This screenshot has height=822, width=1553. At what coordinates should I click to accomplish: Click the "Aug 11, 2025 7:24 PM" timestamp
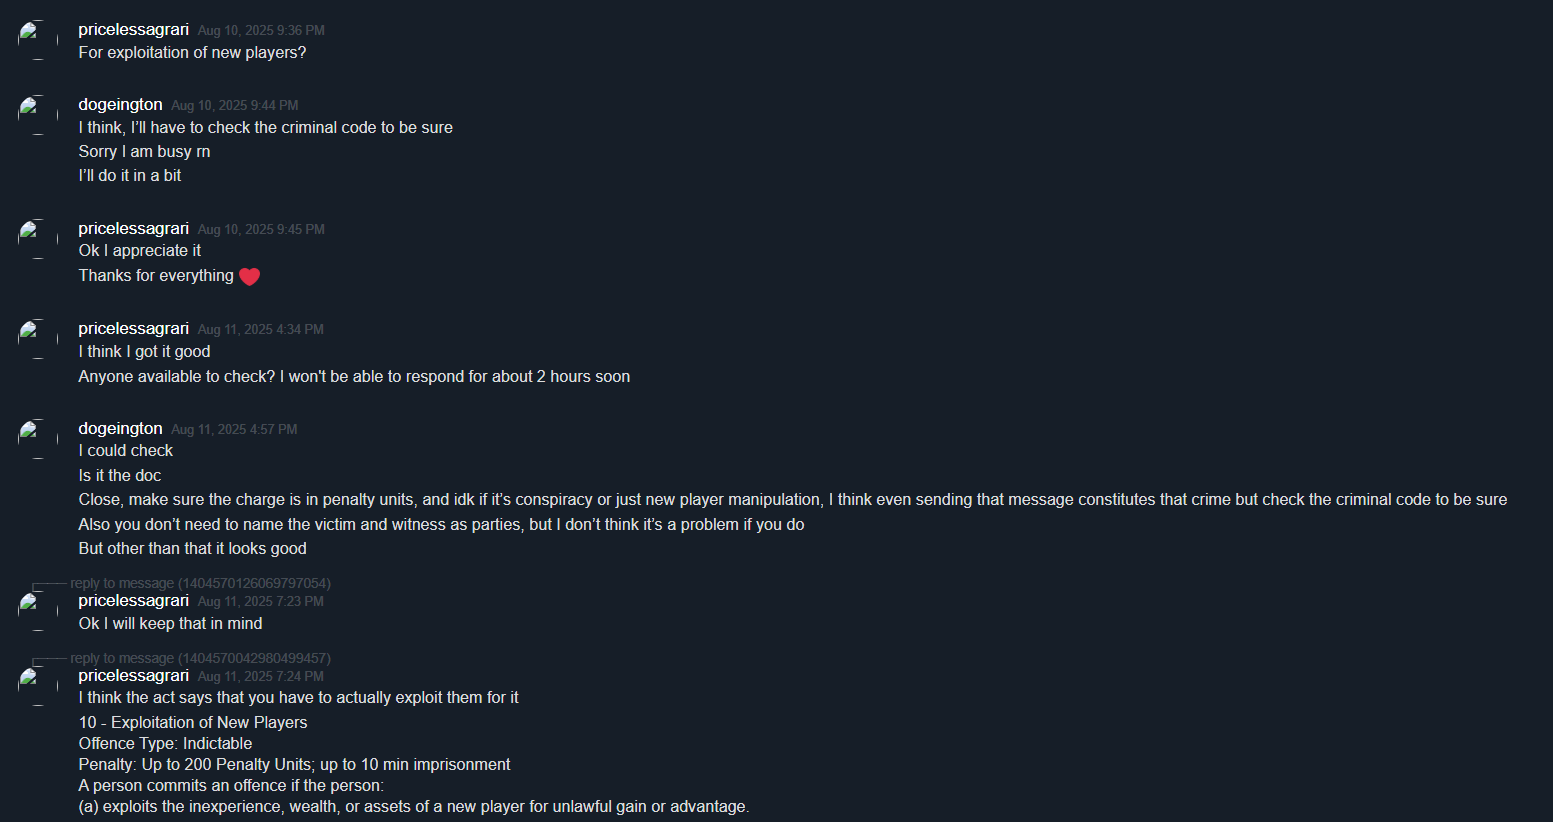coord(261,676)
